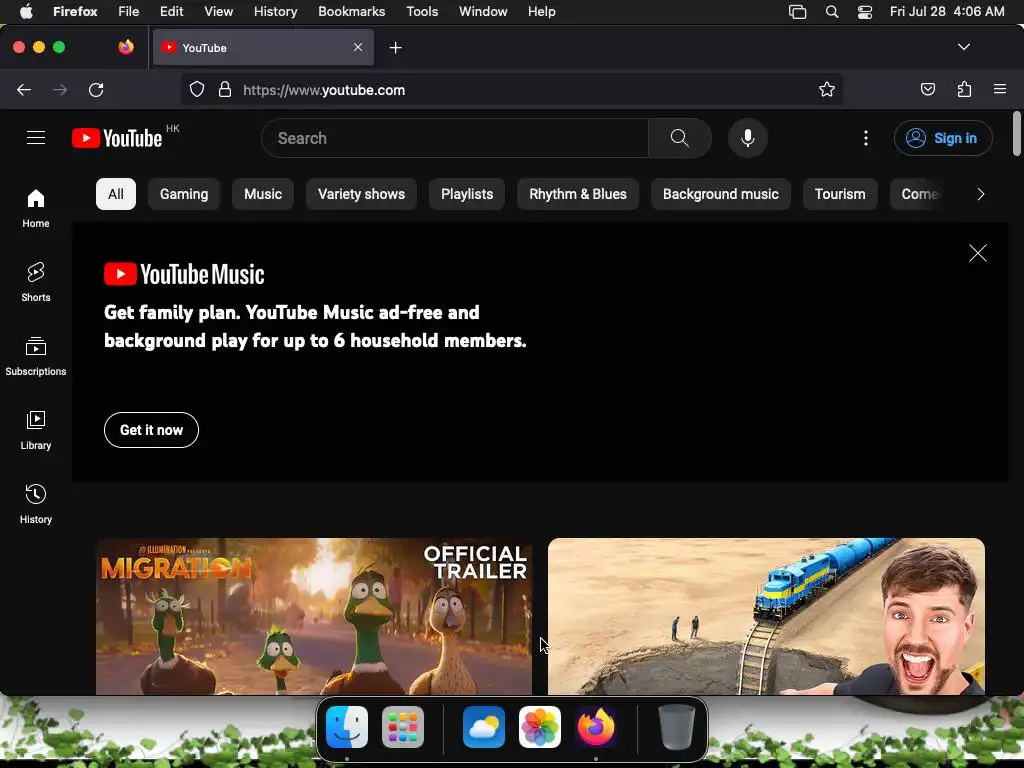The height and width of the screenshot is (768, 1024).
Task: Select the All filter chip
Action: click(116, 194)
